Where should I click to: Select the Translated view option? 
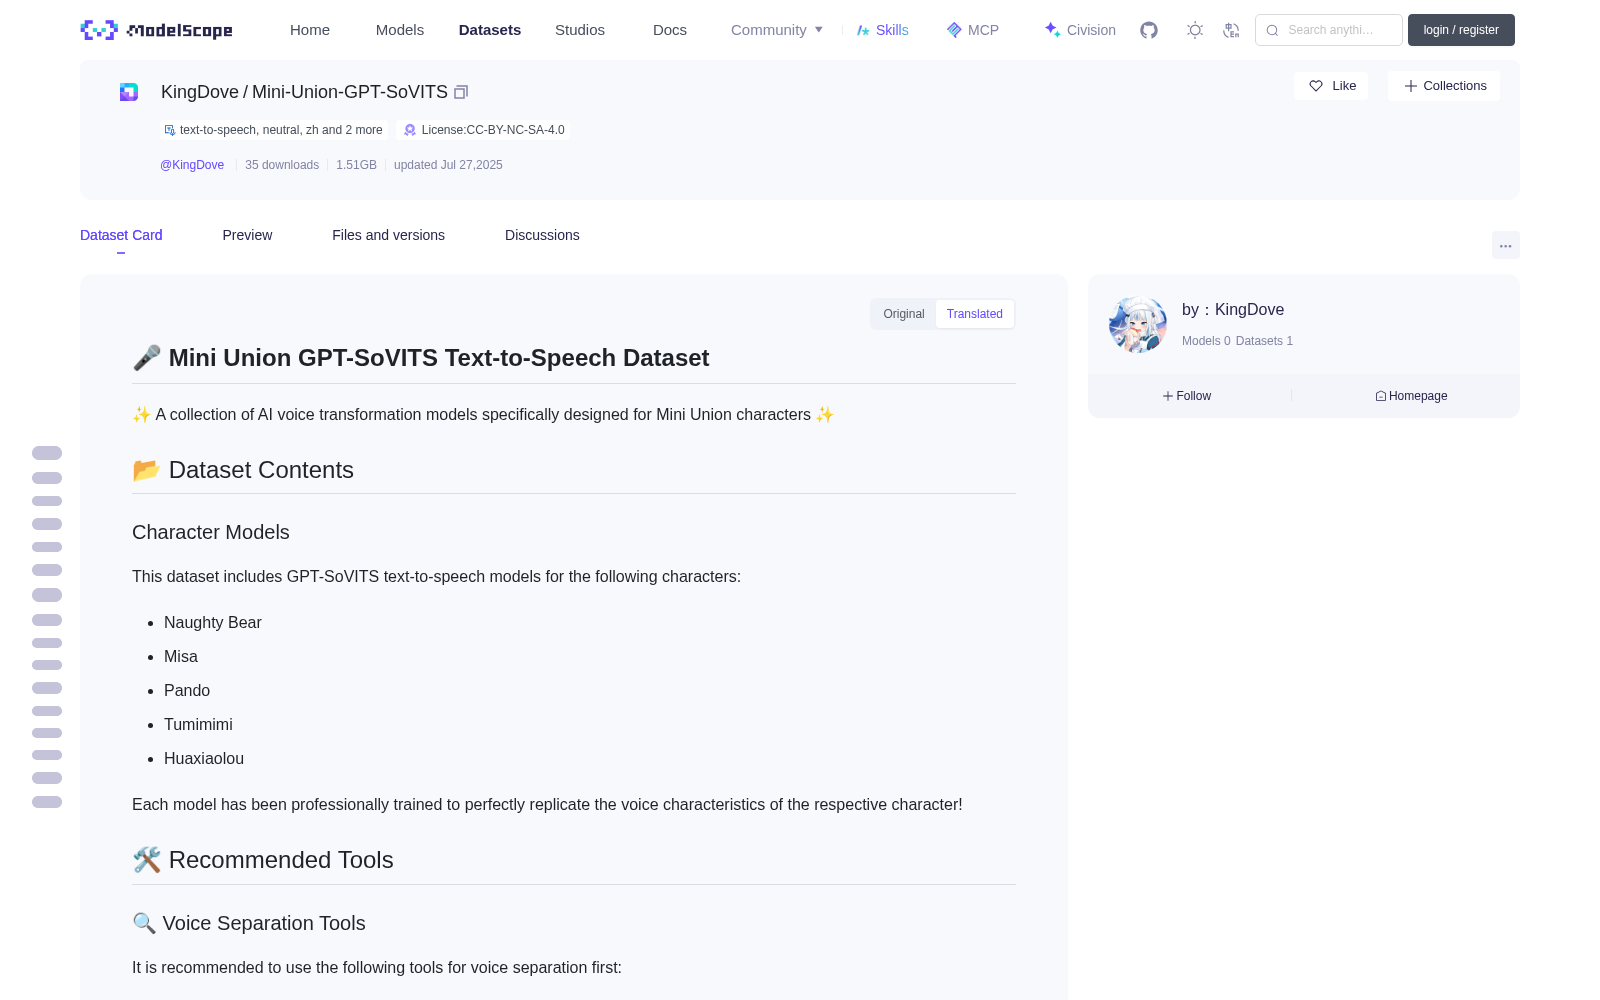click(x=975, y=314)
